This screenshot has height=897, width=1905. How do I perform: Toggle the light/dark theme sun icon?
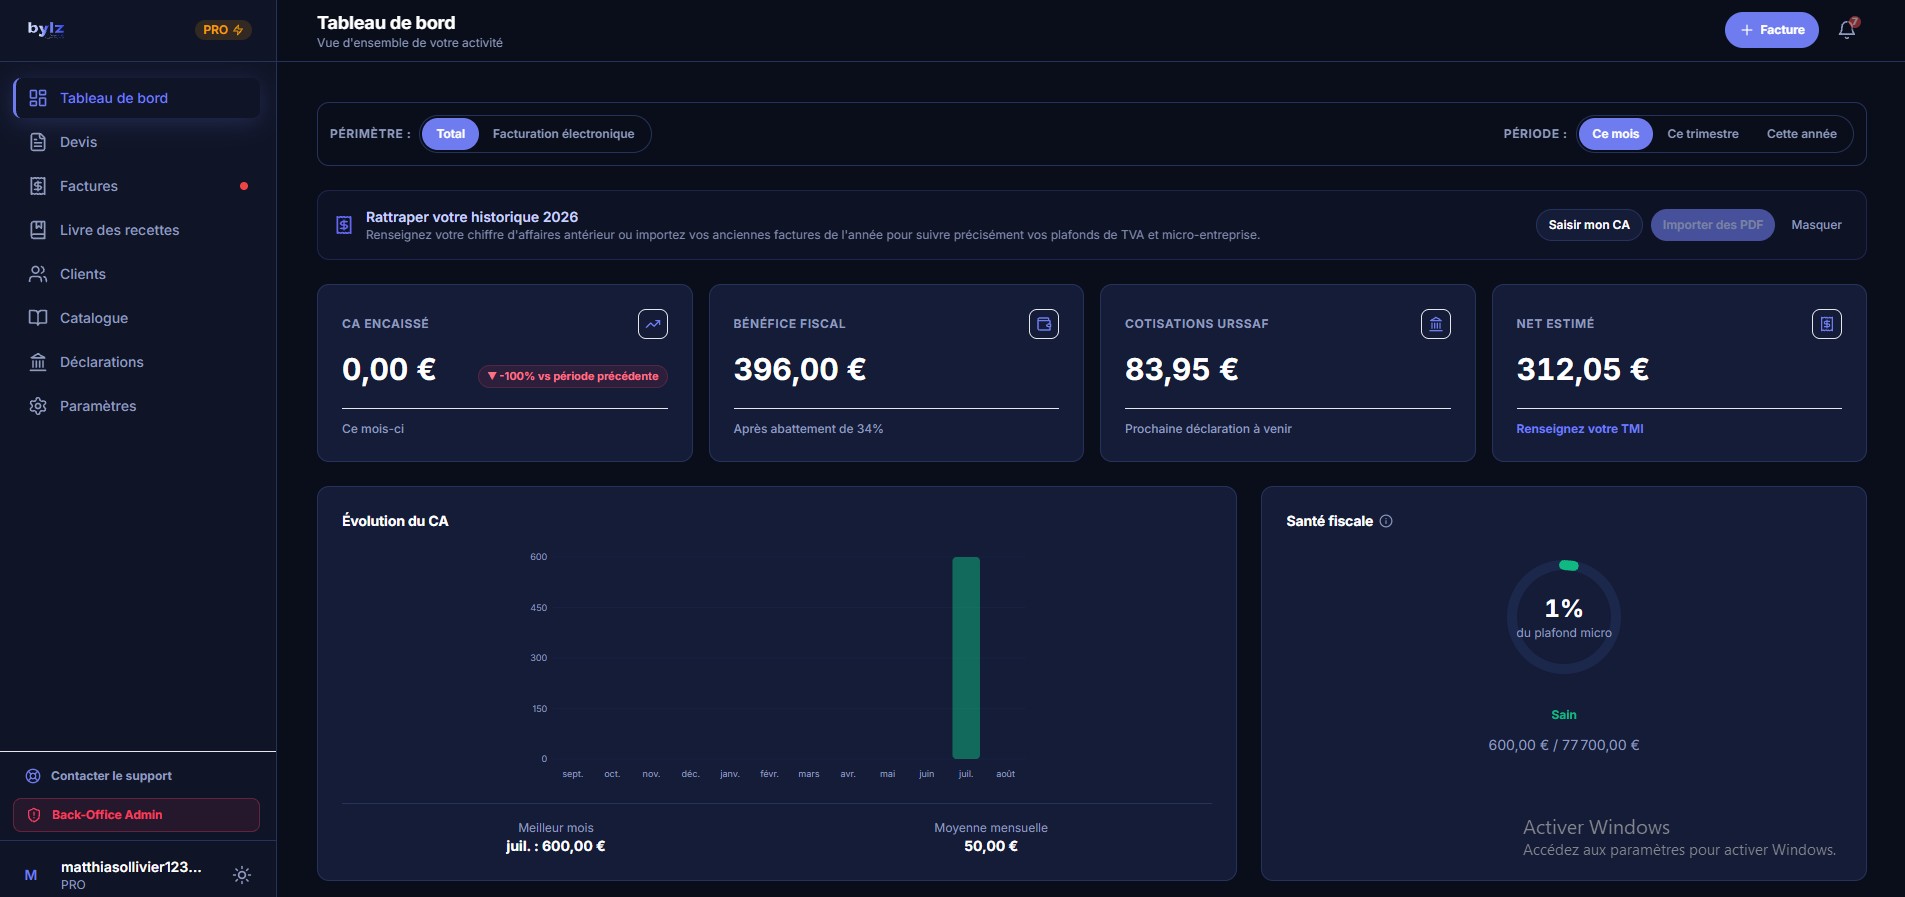tap(242, 875)
